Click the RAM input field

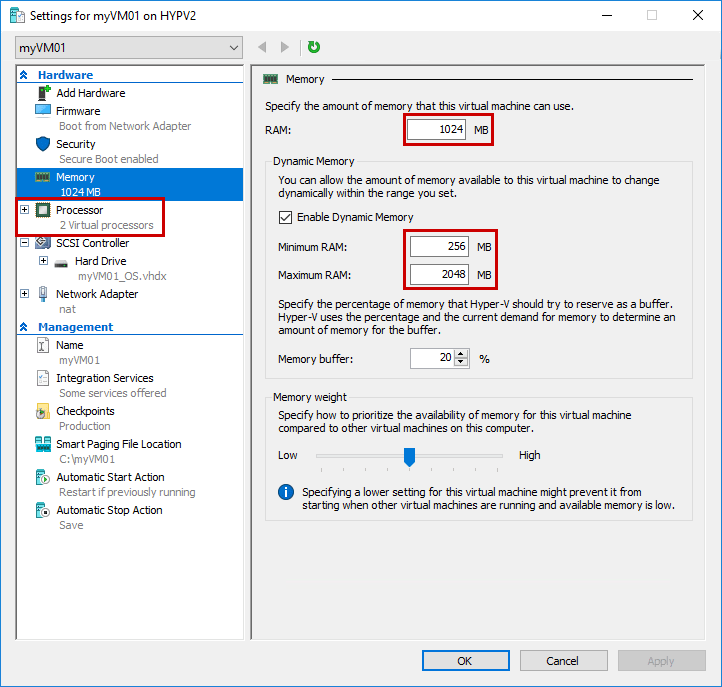tap(437, 129)
